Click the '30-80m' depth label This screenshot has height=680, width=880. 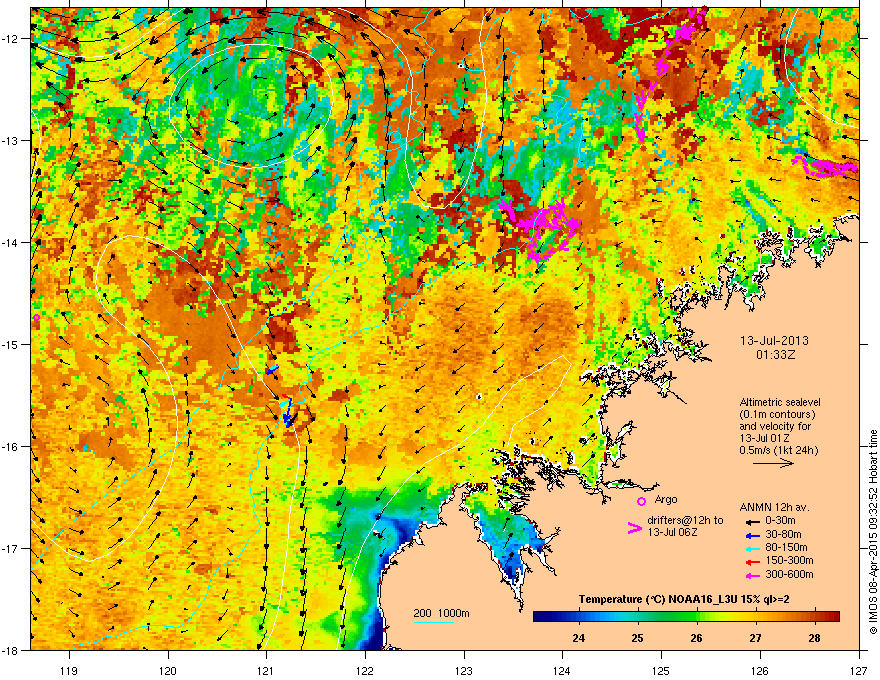coord(783,534)
